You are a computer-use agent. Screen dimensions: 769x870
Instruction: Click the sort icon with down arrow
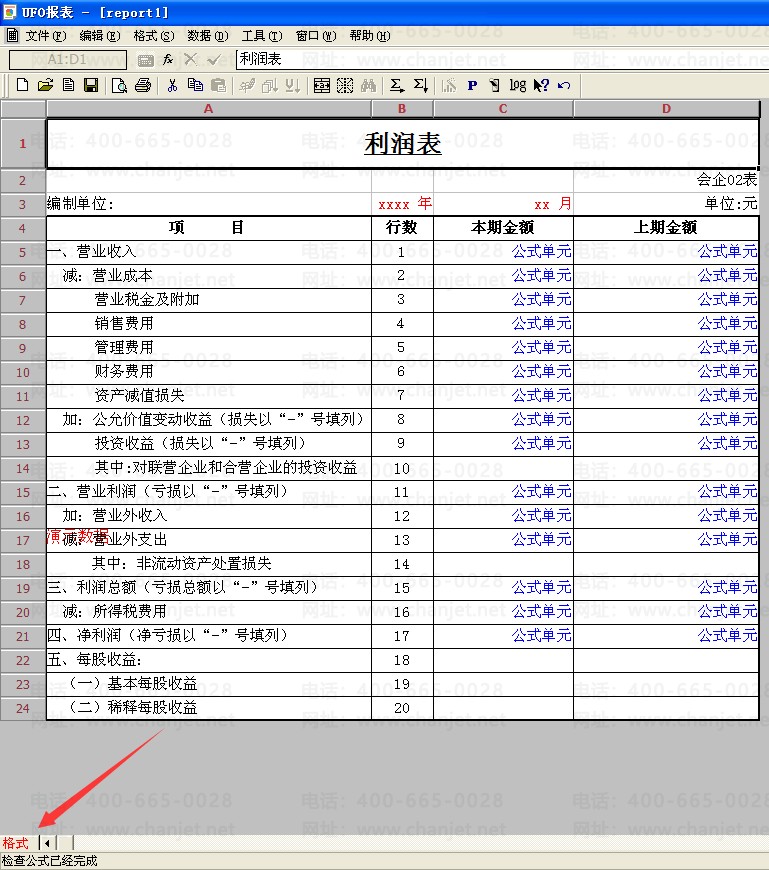pos(292,85)
